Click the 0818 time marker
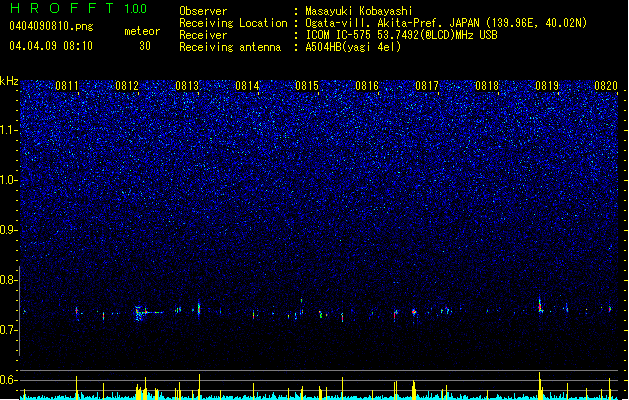Viewport: 629px width, 400px height. click(x=487, y=86)
